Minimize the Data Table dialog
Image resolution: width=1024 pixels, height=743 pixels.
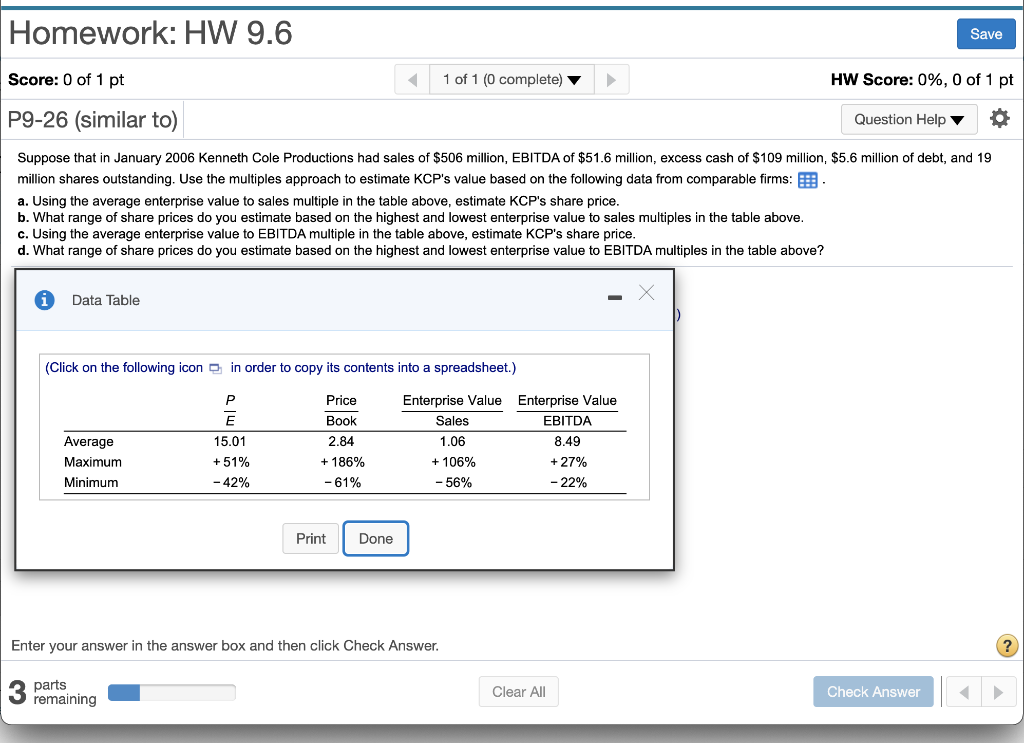(x=615, y=298)
